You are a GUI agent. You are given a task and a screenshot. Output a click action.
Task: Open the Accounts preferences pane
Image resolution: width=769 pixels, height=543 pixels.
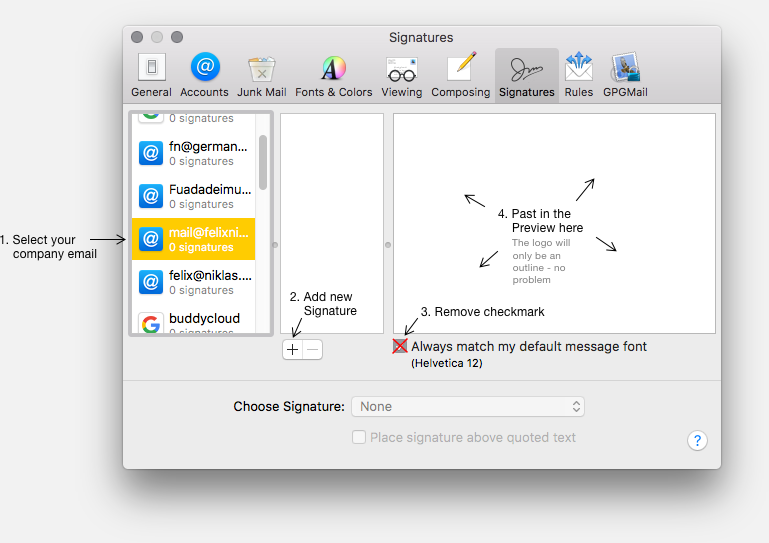pos(204,75)
